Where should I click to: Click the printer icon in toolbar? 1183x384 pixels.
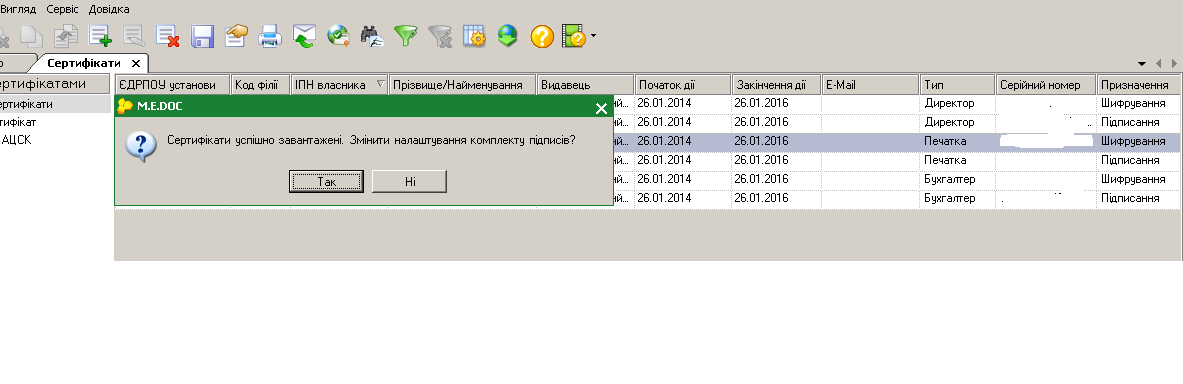tap(270, 35)
